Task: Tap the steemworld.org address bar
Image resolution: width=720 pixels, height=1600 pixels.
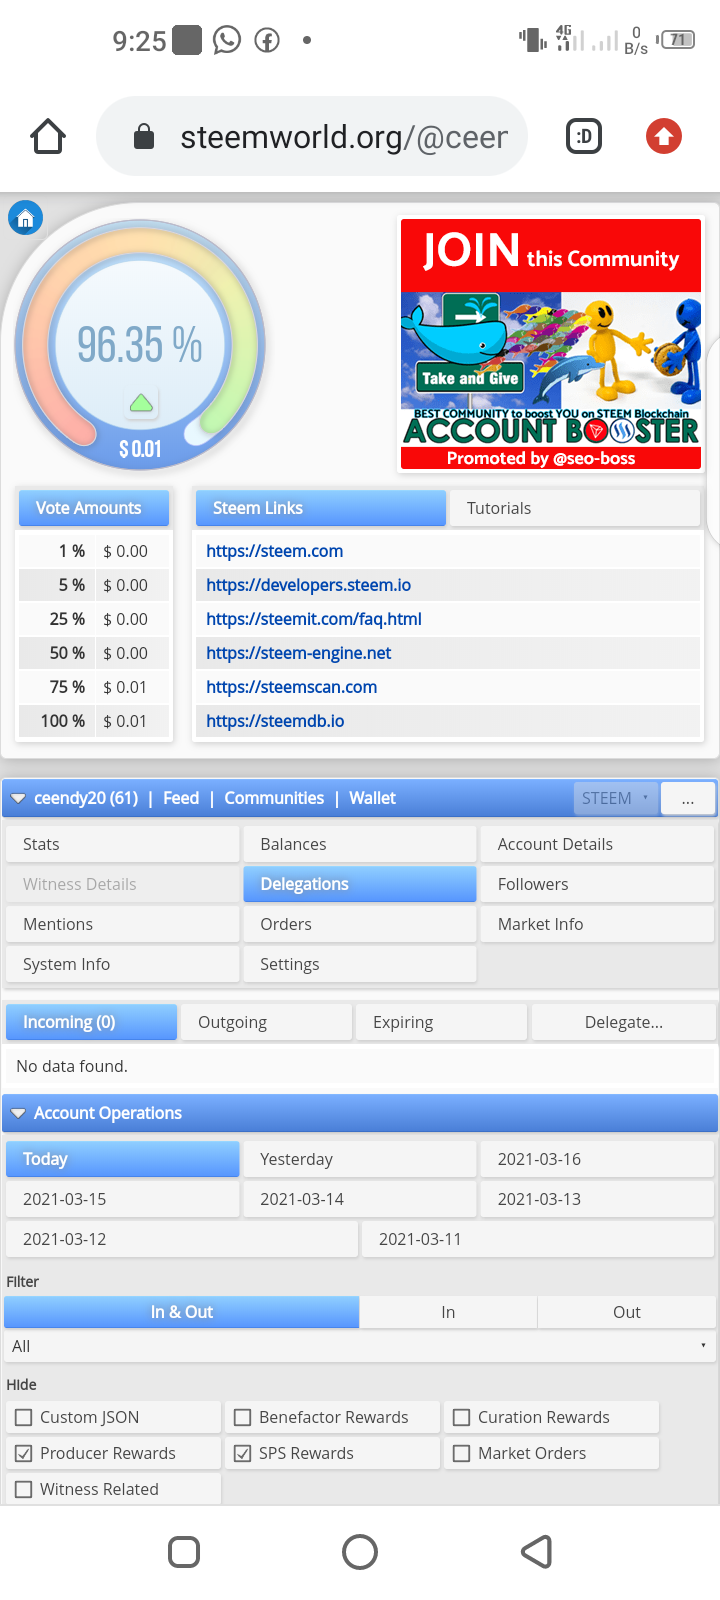Action: pyautogui.click(x=312, y=136)
